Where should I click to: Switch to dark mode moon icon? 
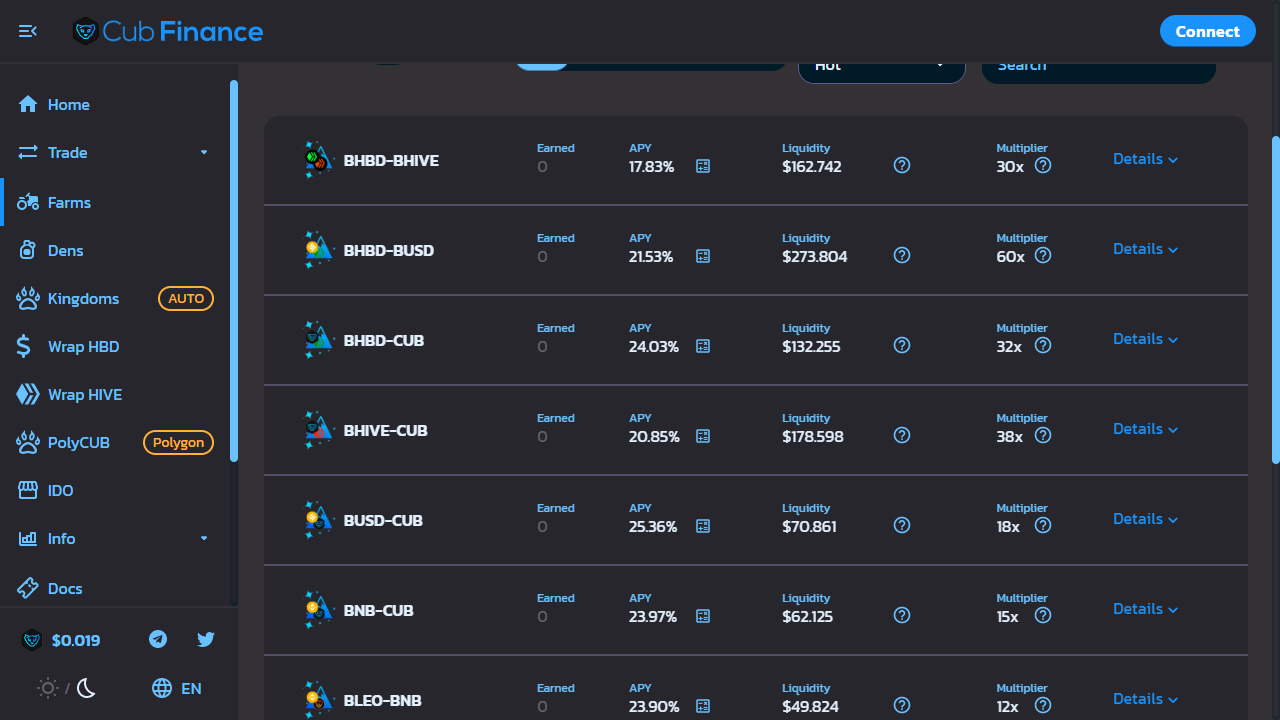pyautogui.click(x=87, y=688)
